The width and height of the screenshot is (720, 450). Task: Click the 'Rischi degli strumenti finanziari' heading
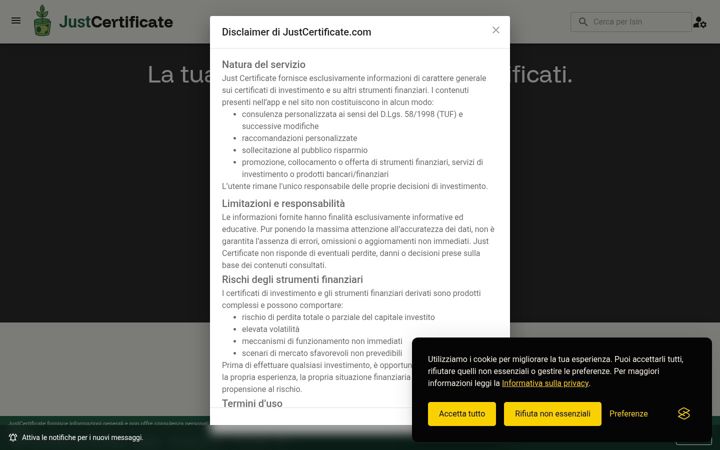[292, 279]
